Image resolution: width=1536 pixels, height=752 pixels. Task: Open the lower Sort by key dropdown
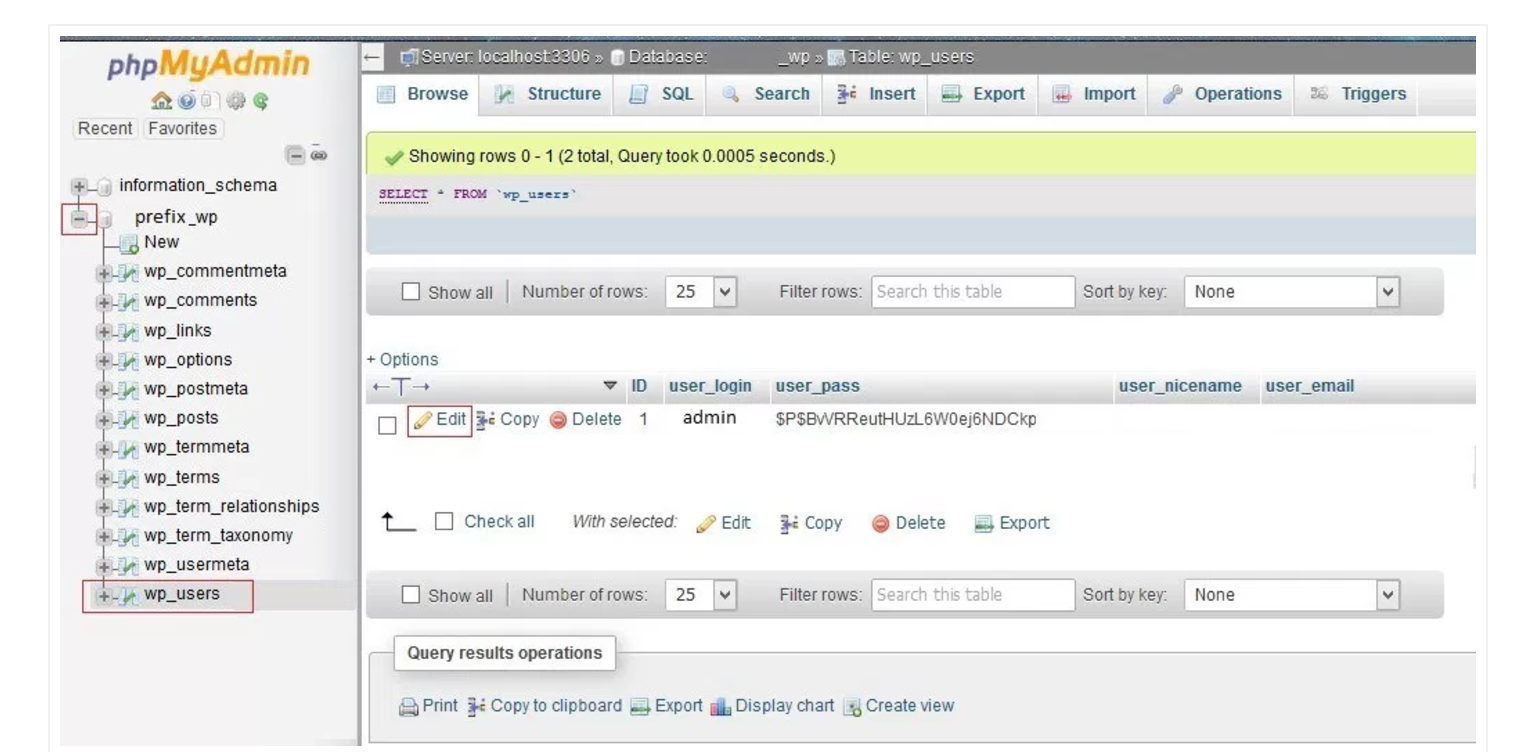[1292, 595]
